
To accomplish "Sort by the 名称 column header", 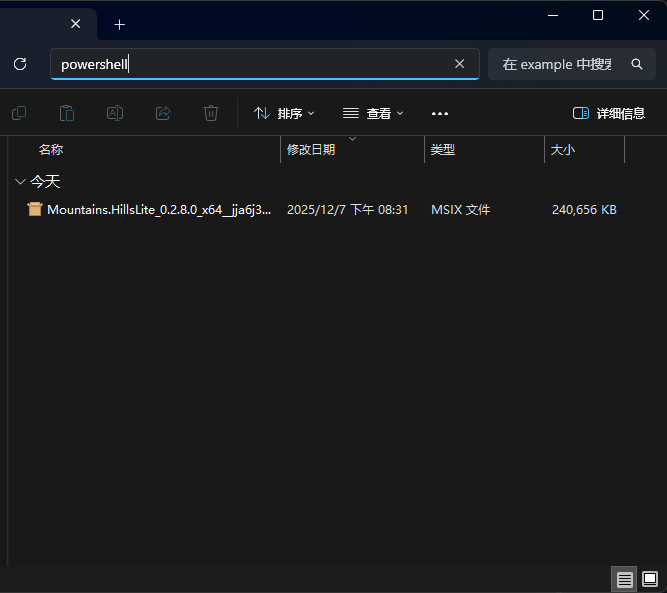I will click(x=51, y=150).
